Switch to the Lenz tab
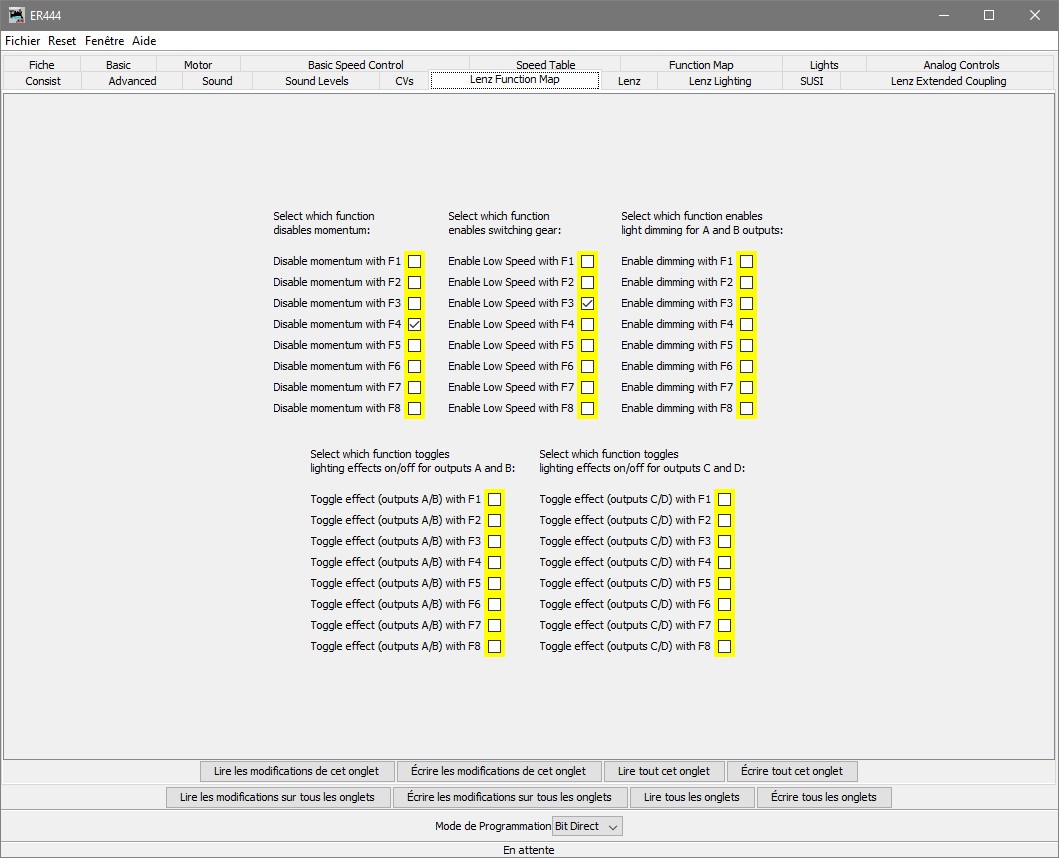This screenshot has height=858, width=1059. [x=629, y=81]
